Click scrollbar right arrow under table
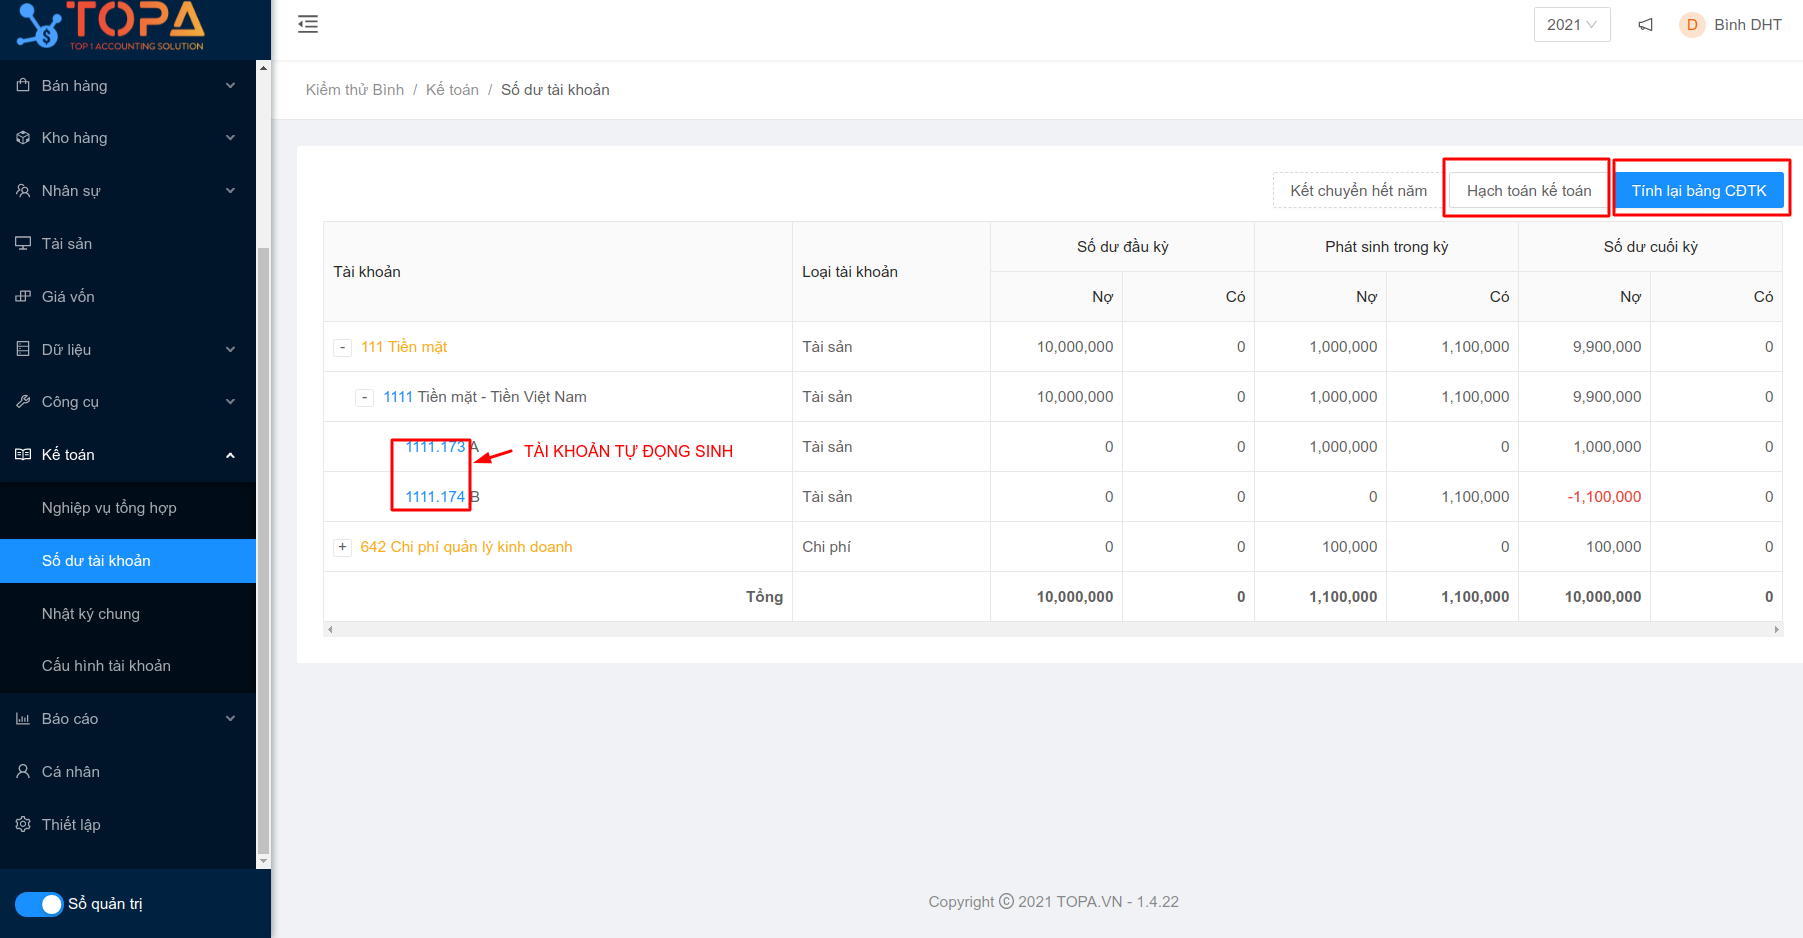The image size is (1803, 938). (x=1777, y=629)
